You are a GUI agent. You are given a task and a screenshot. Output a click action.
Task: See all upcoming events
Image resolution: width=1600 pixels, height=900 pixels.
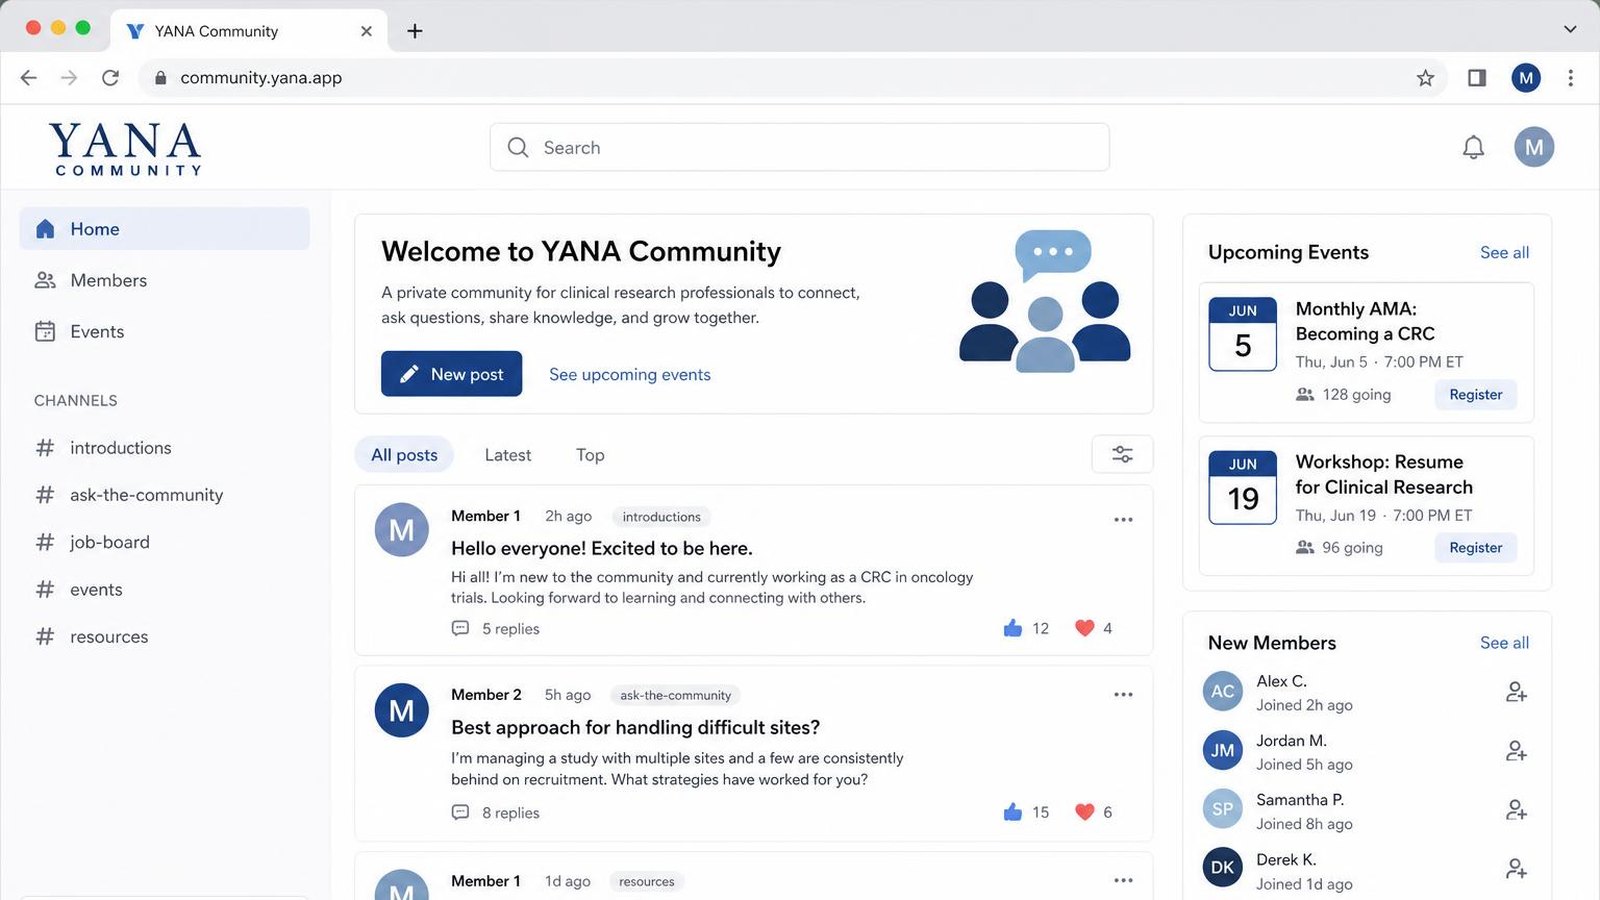coord(1504,253)
